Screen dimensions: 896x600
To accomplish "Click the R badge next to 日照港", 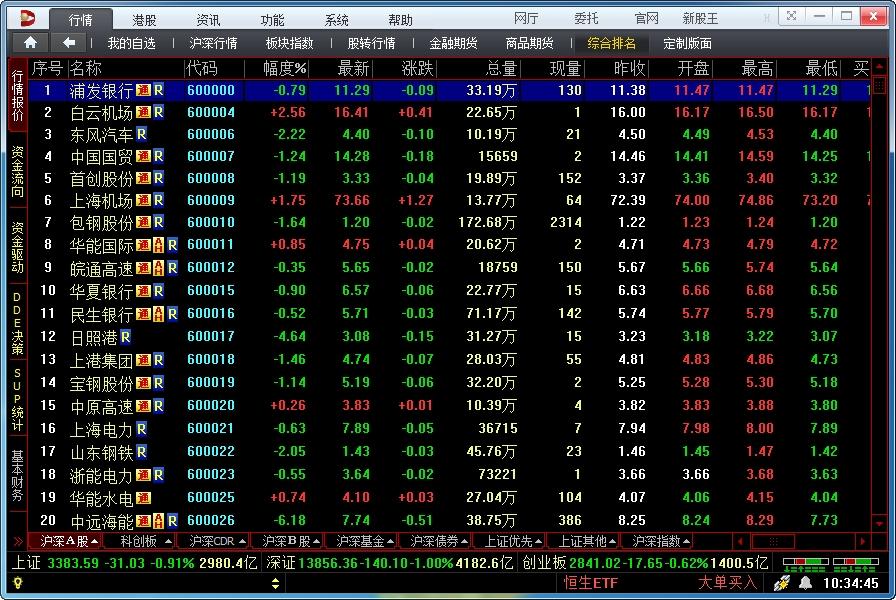I will (125, 337).
